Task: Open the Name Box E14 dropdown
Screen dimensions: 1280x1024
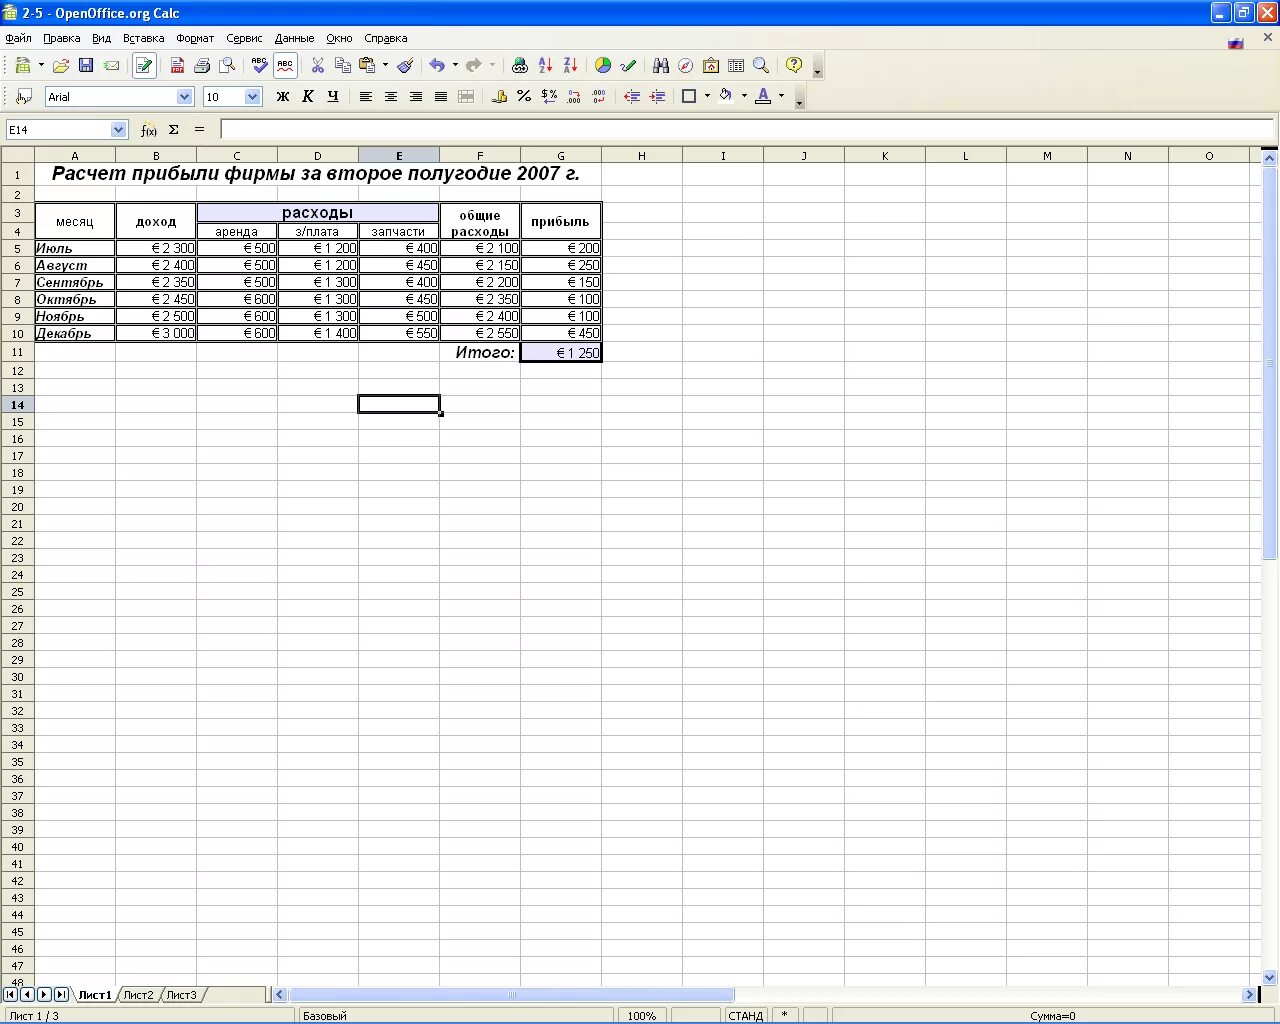Action: point(119,130)
